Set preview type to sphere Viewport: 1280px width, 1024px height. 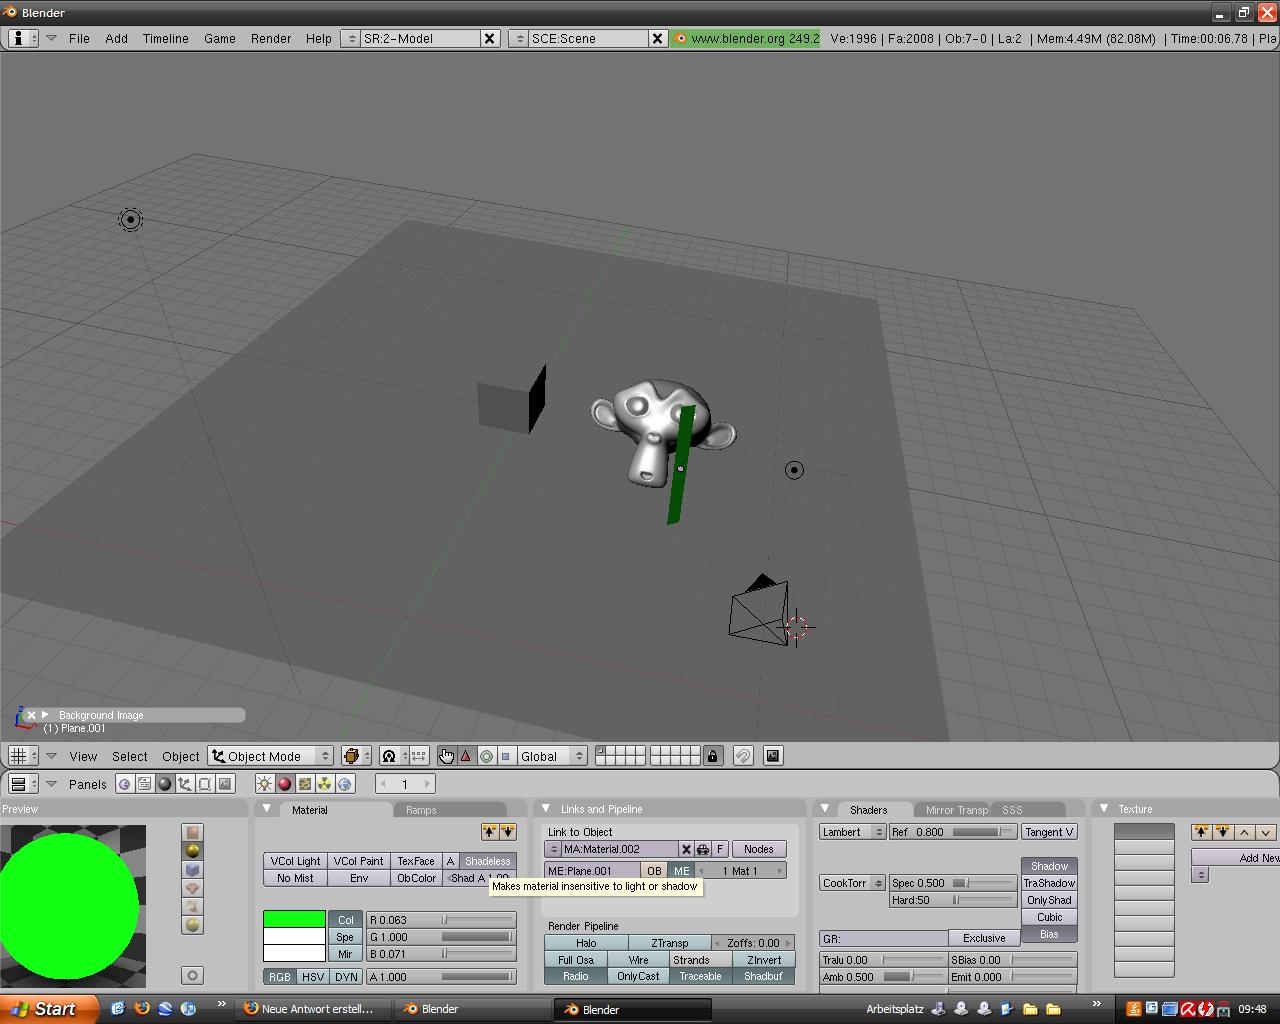tap(193, 851)
